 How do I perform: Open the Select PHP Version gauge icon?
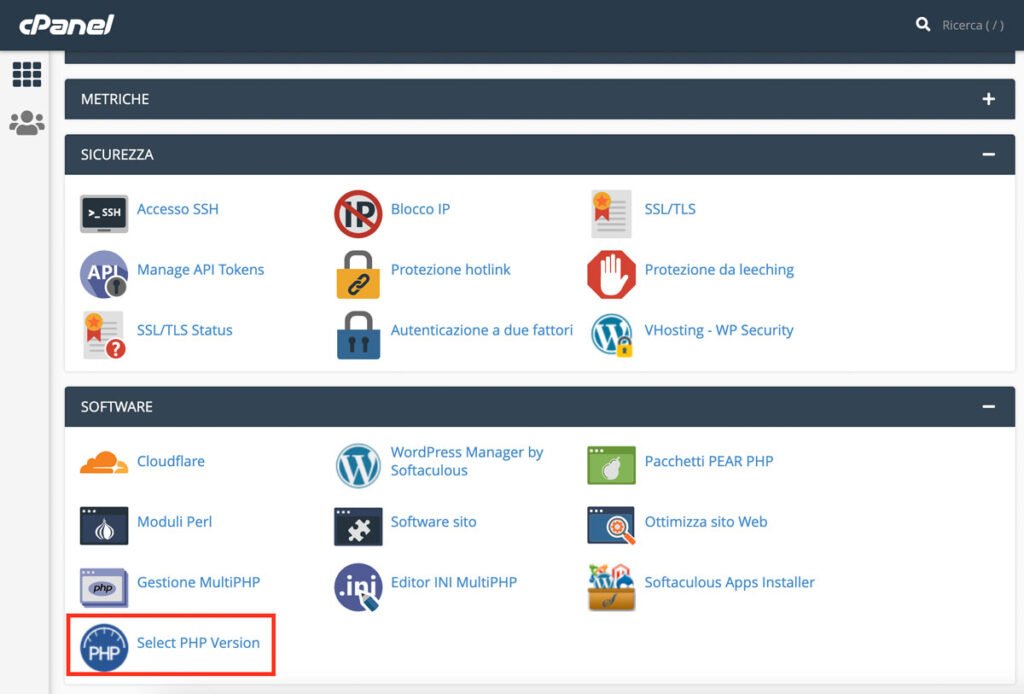click(104, 648)
